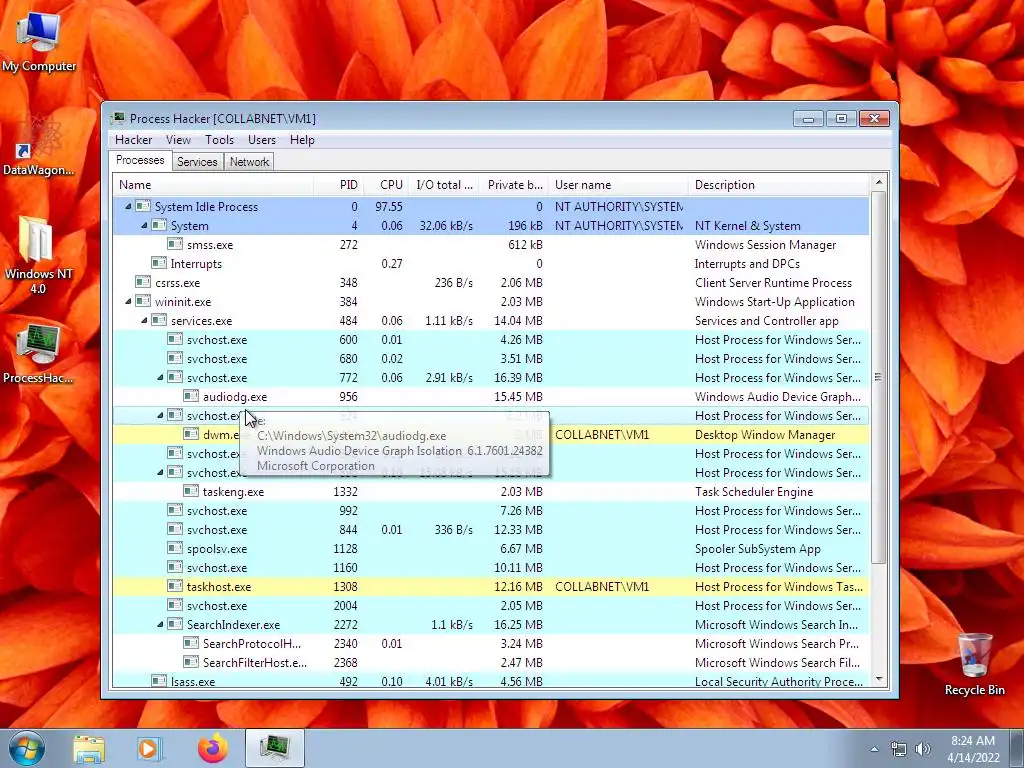Switch to the Services tab

point(197,162)
